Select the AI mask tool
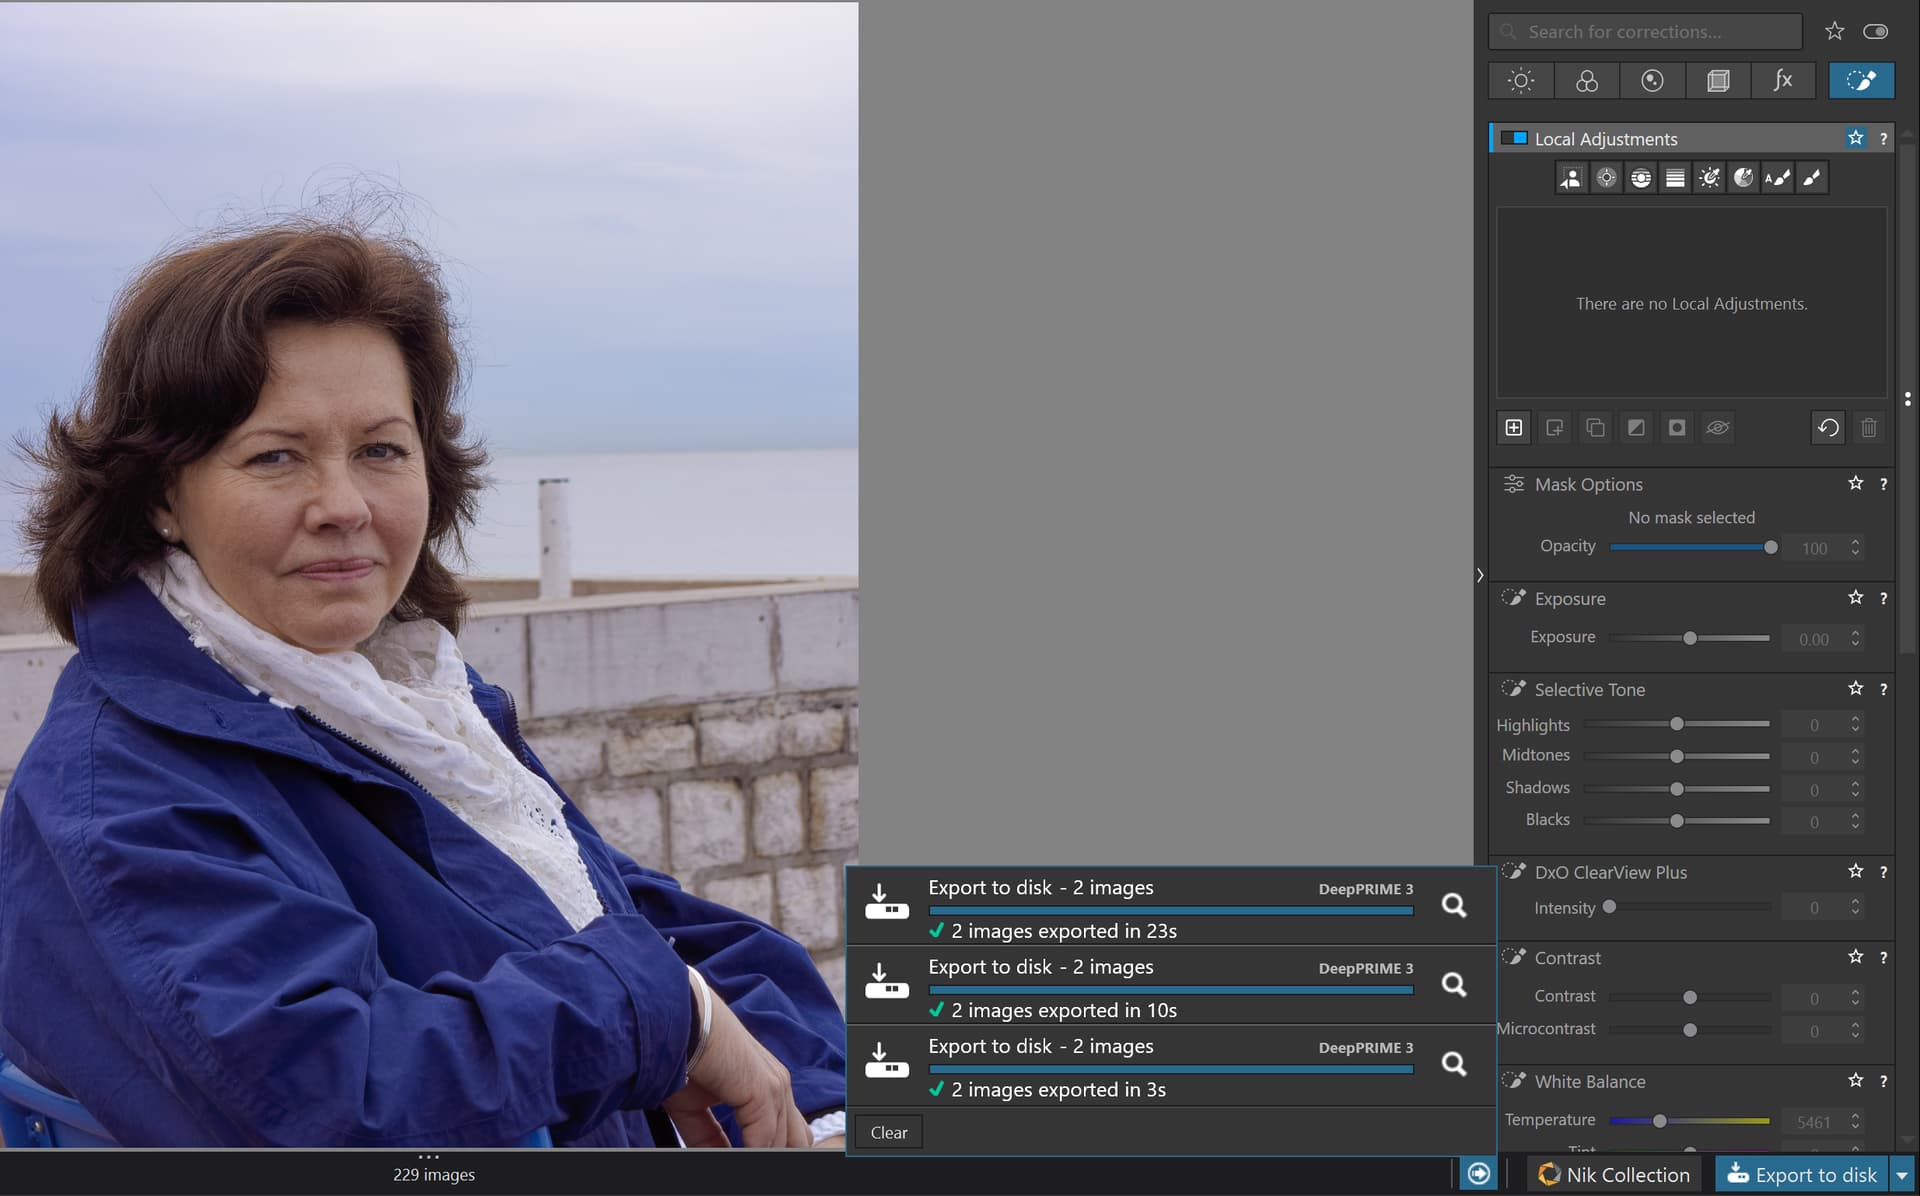This screenshot has width=1920, height=1196. point(1571,178)
